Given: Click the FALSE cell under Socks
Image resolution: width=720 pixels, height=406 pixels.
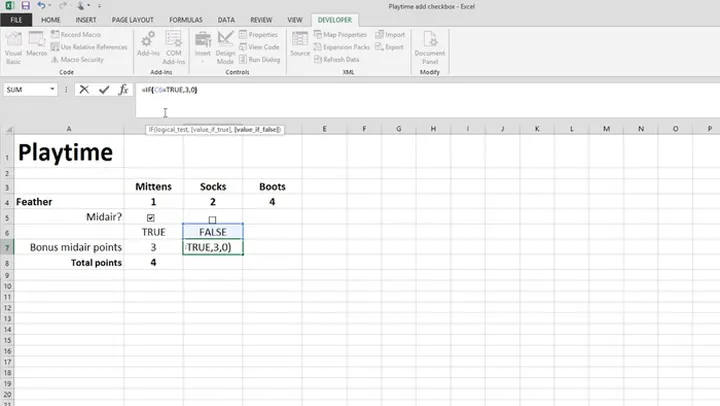Looking at the screenshot, I should tap(213, 232).
